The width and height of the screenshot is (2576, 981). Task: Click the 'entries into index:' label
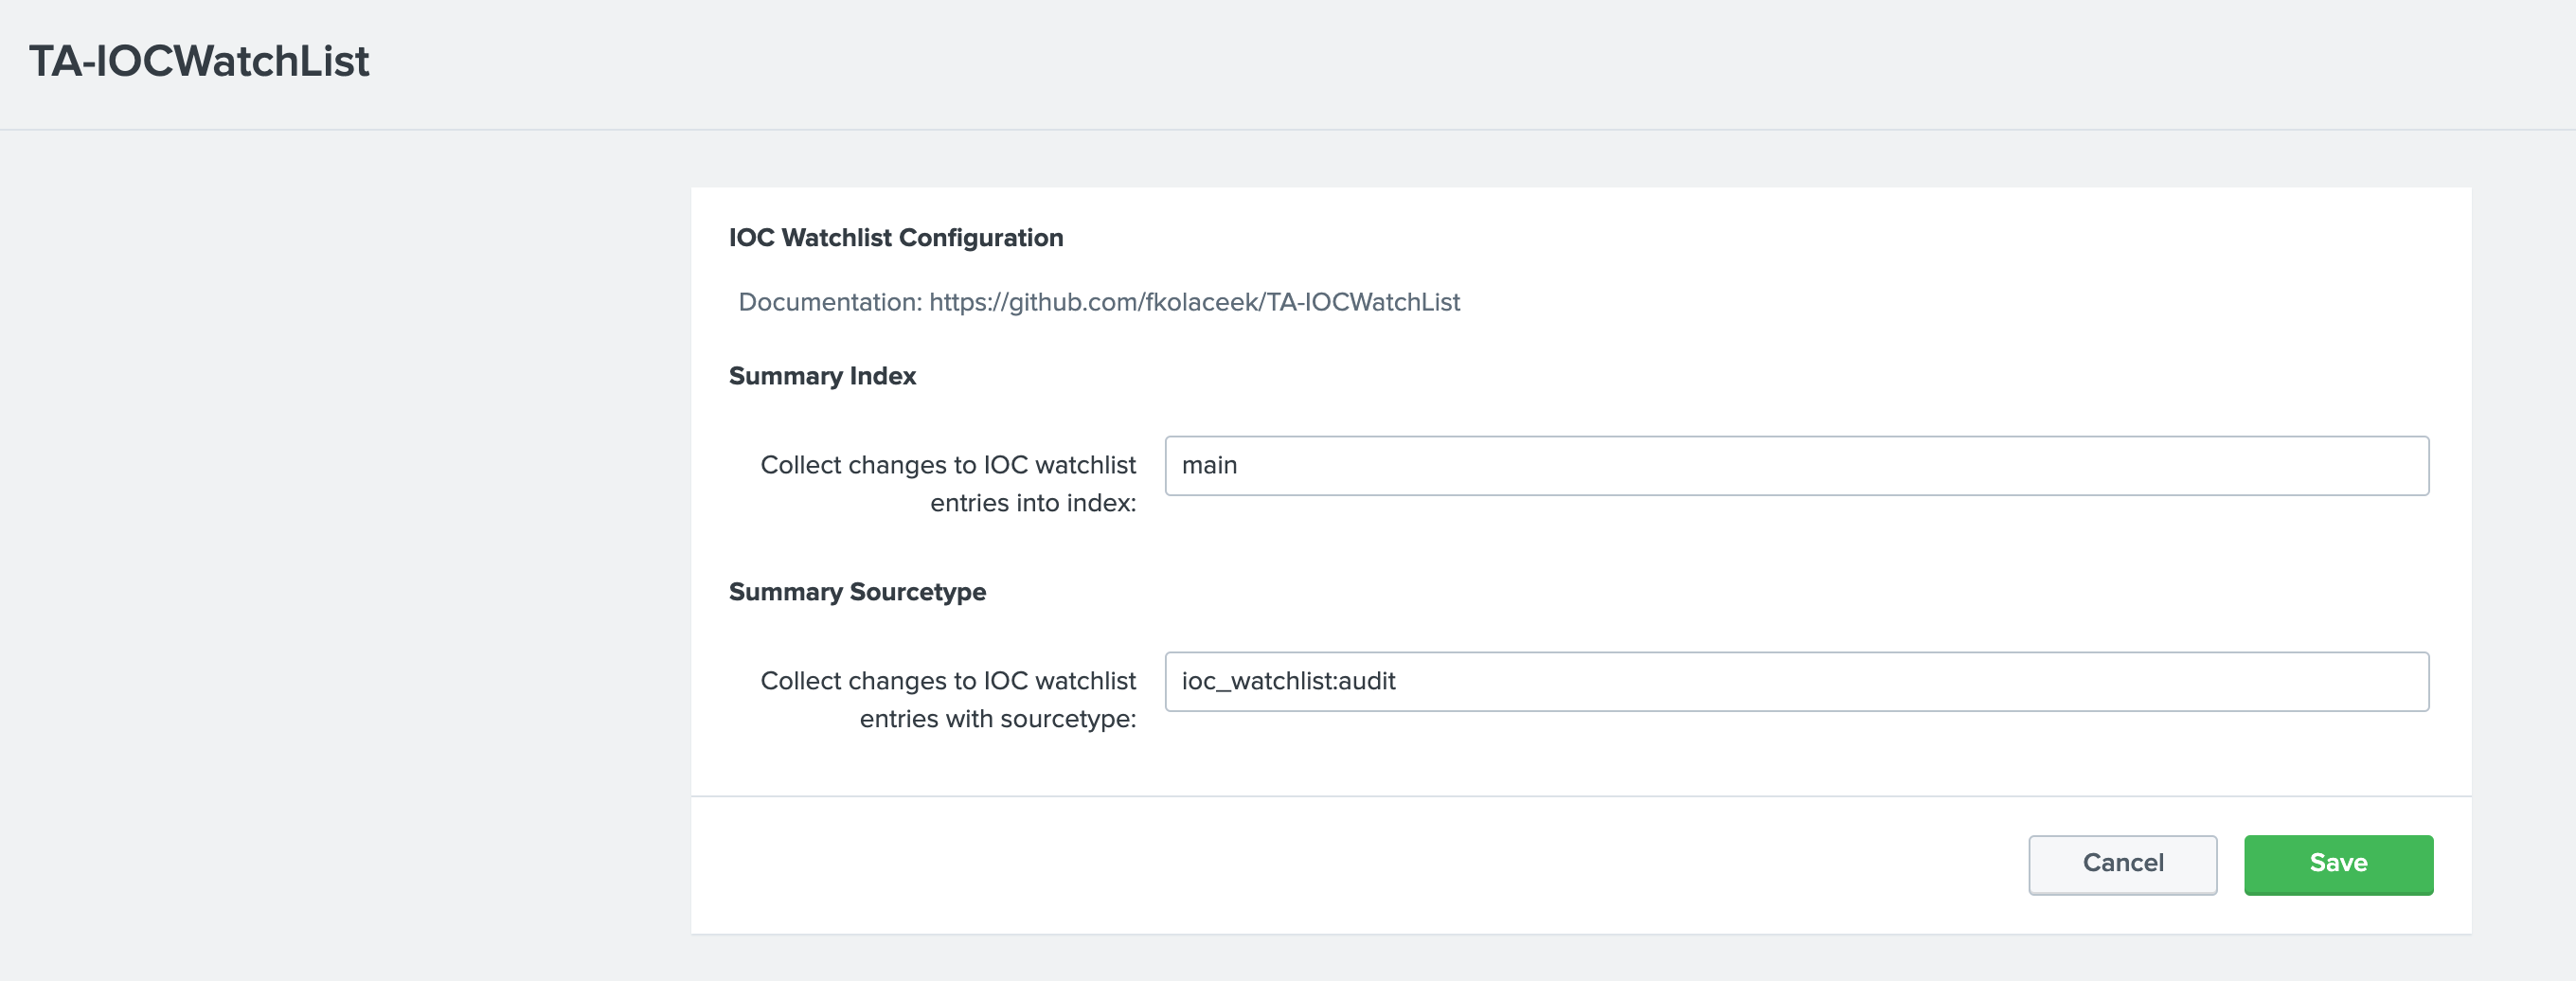[1033, 503]
